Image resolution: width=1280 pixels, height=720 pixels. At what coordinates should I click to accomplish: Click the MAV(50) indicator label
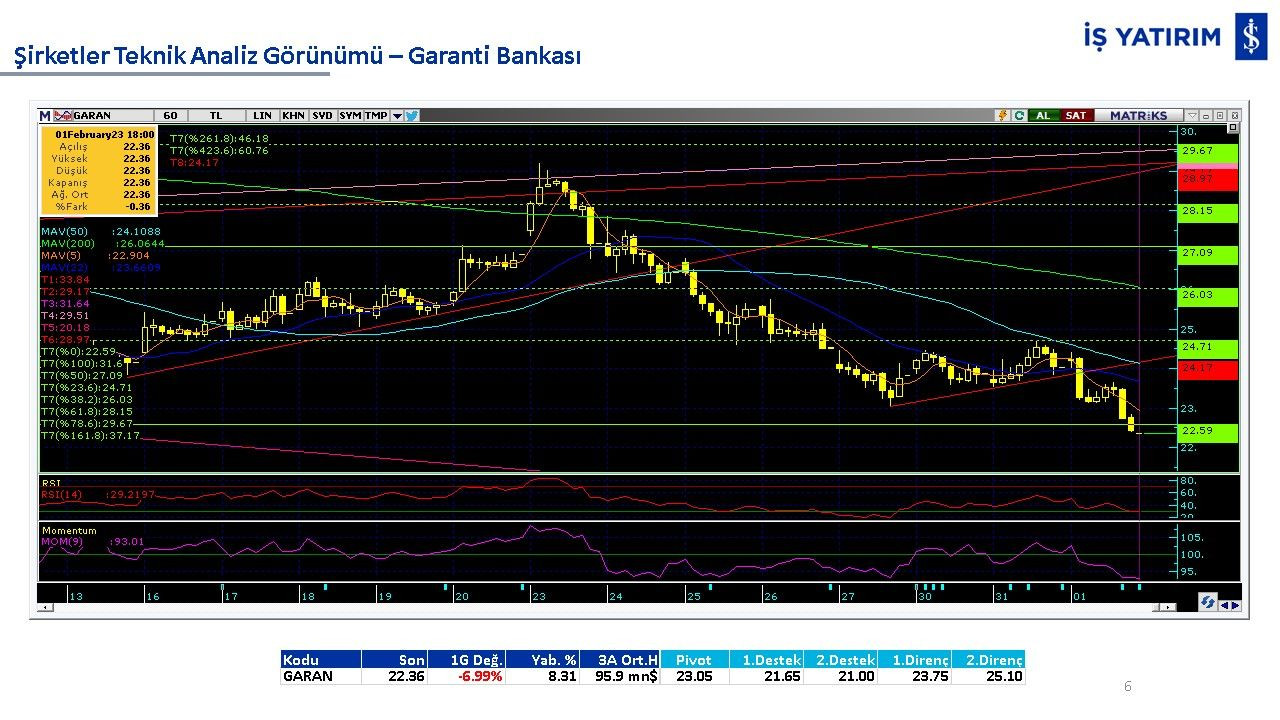pos(100,231)
